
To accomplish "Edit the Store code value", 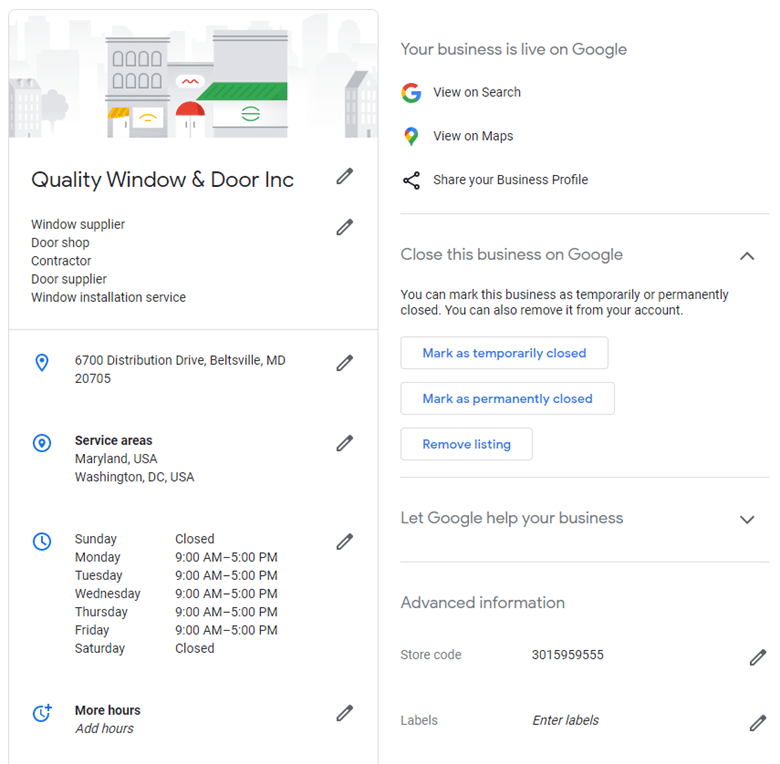I will (758, 658).
